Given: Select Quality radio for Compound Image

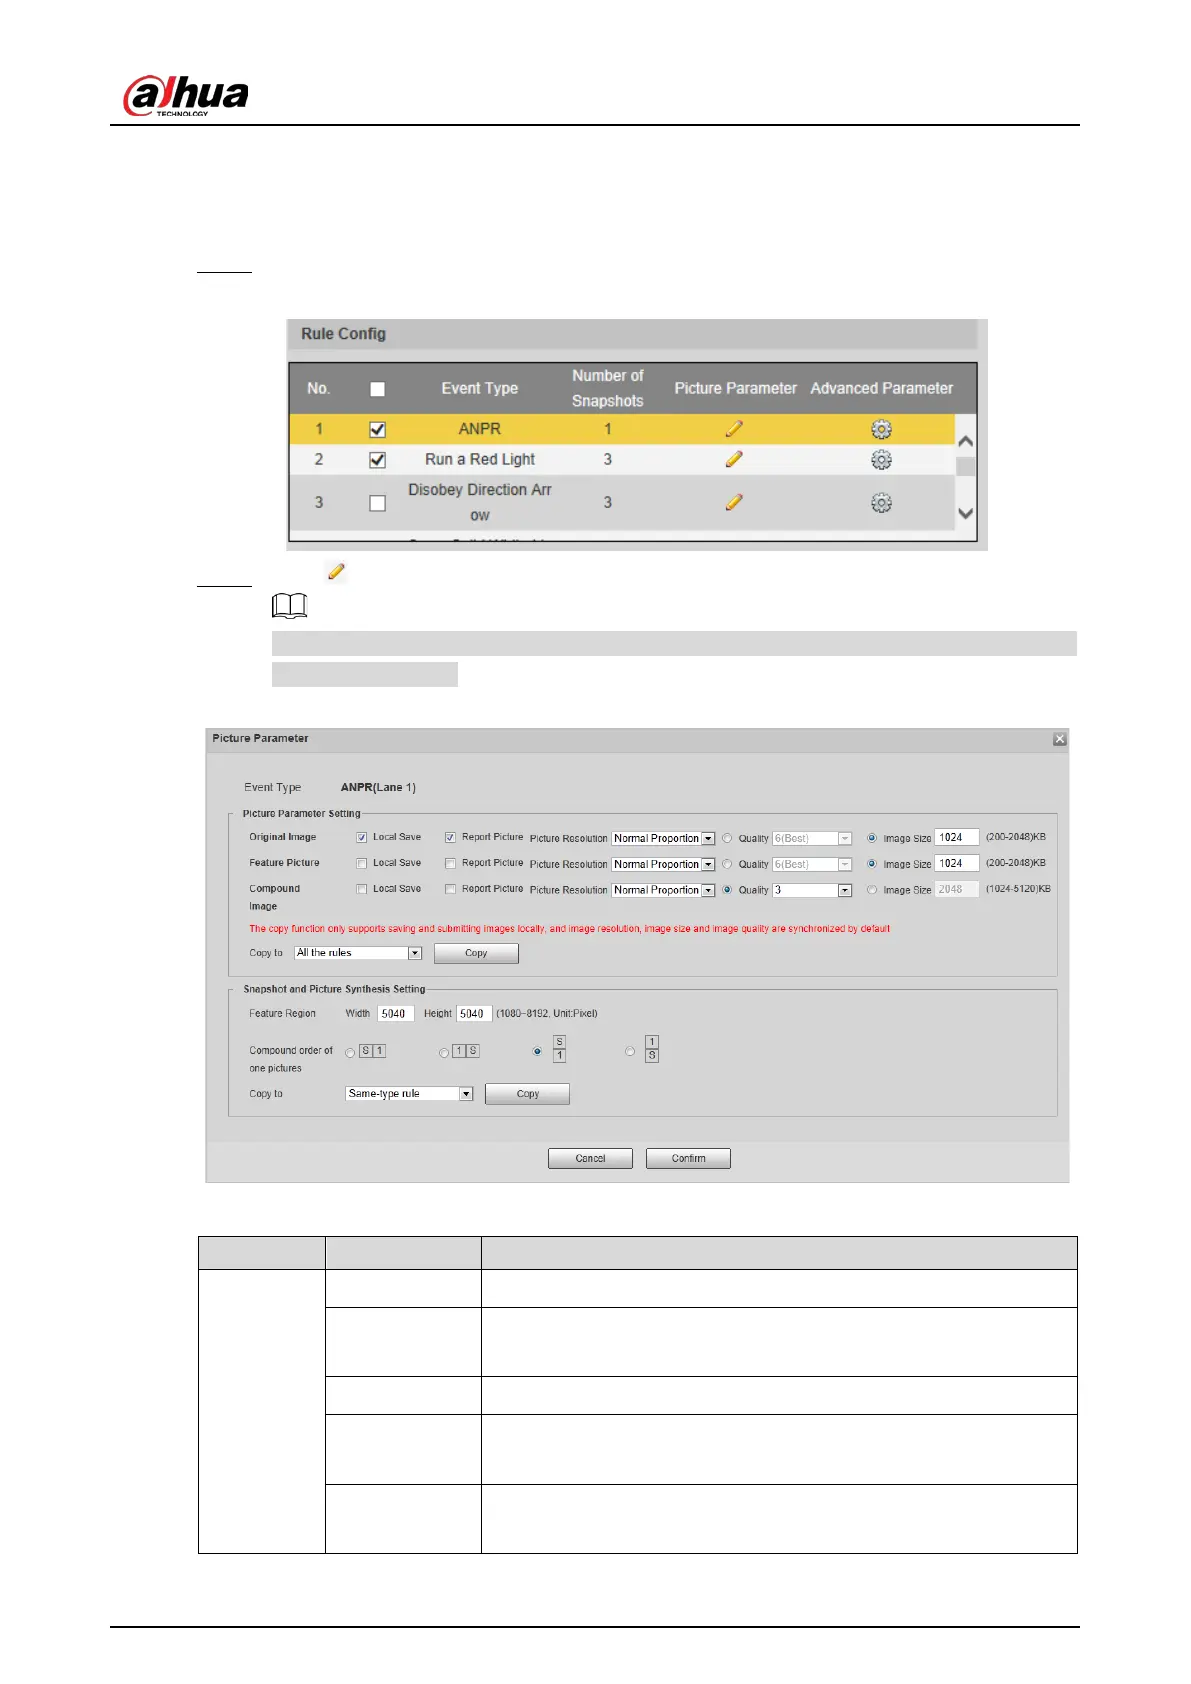Looking at the screenshot, I should tap(727, 890).
